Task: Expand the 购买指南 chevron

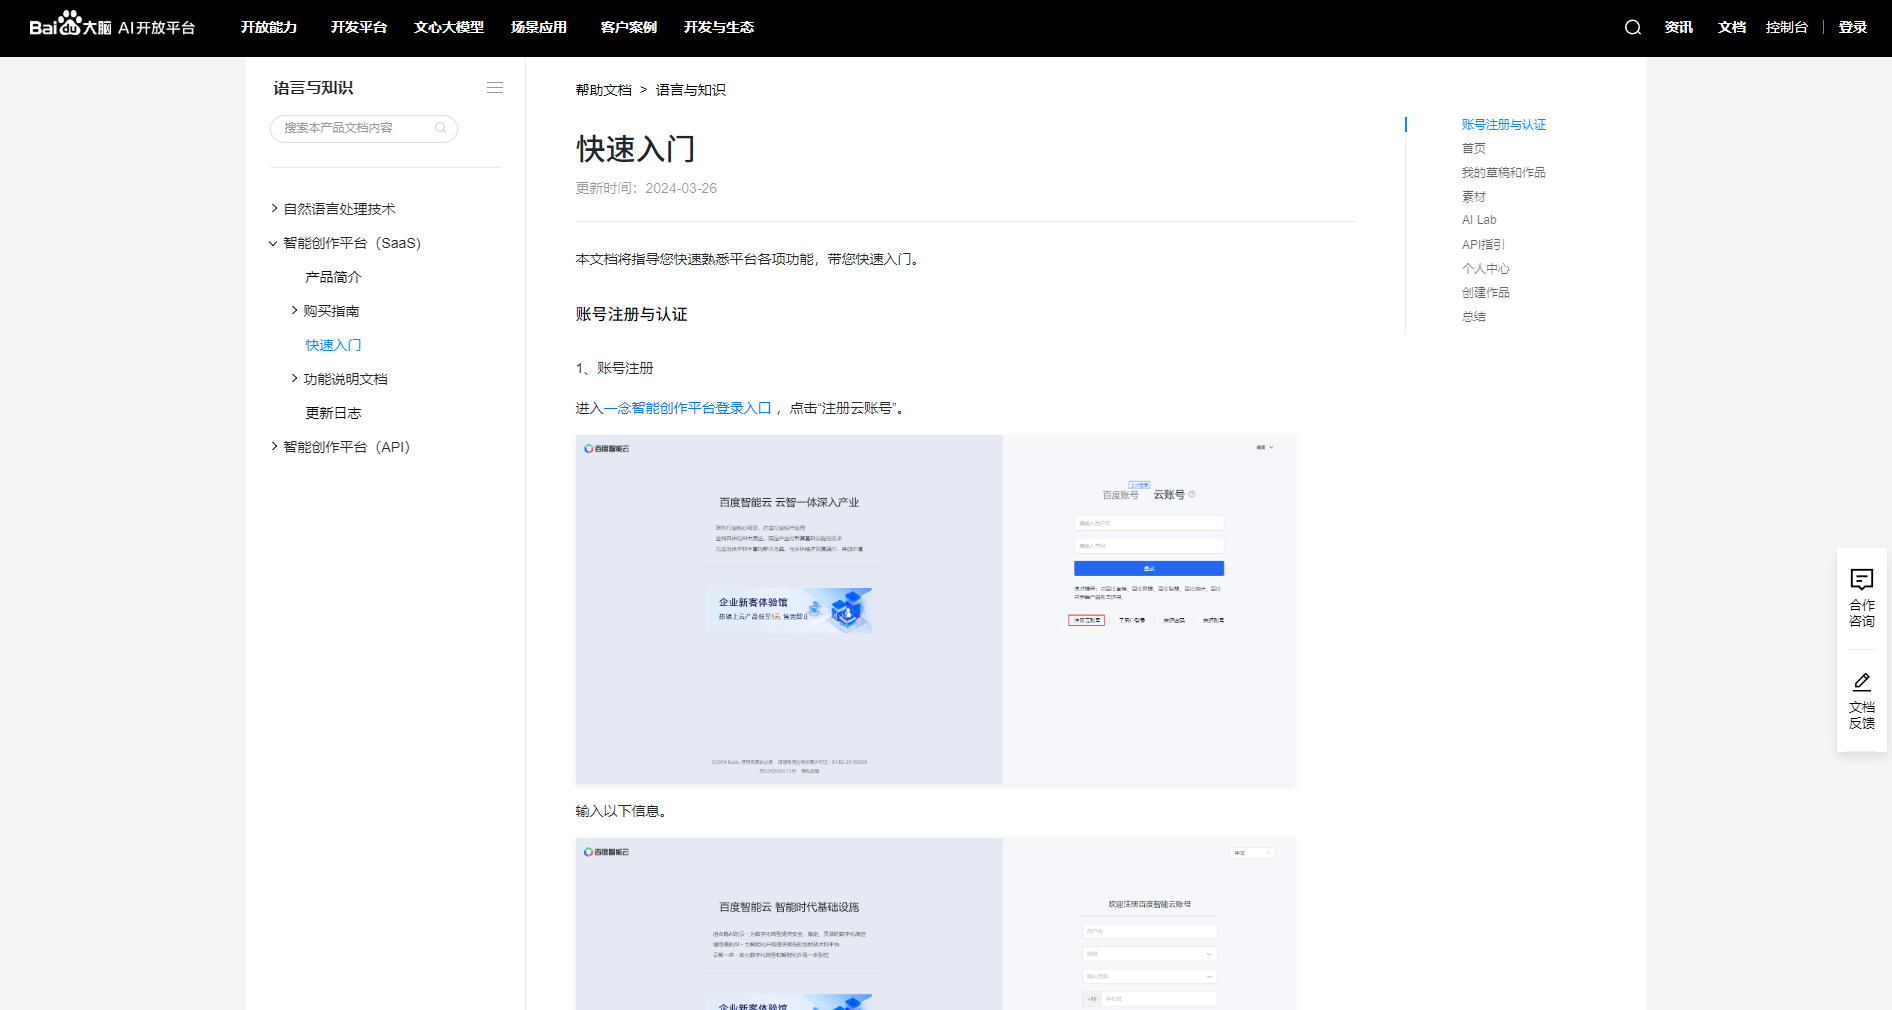Action: point(295,310)
